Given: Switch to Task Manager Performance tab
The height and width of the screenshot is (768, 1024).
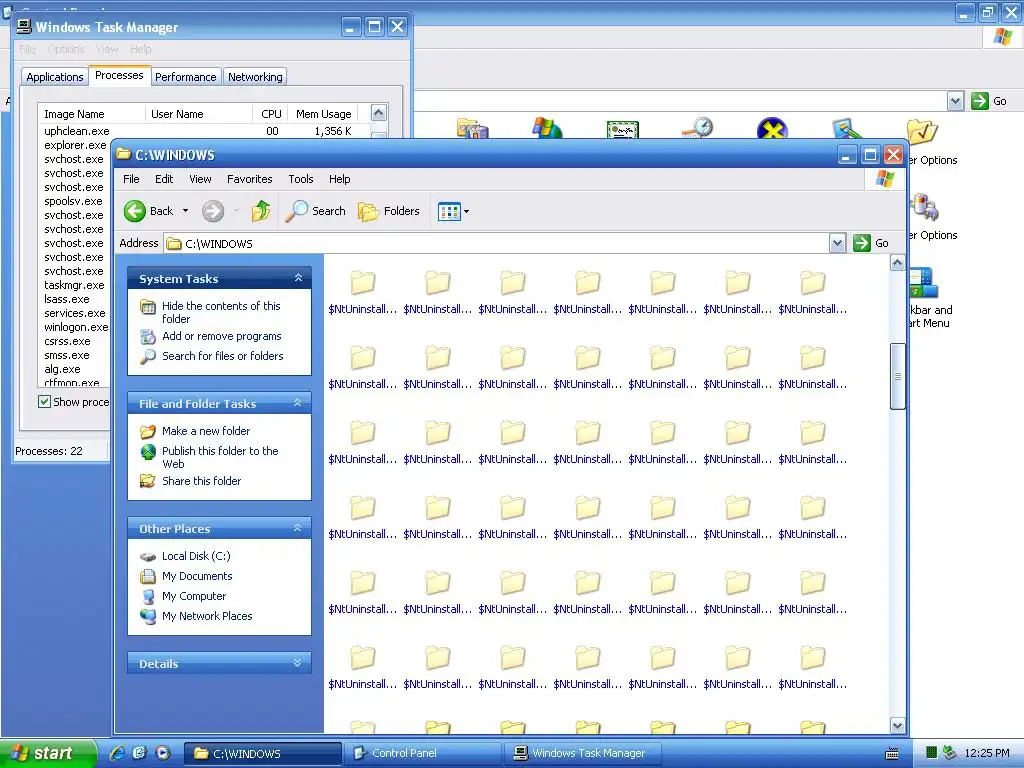Looking at the screenshot, I should (185, 77).
